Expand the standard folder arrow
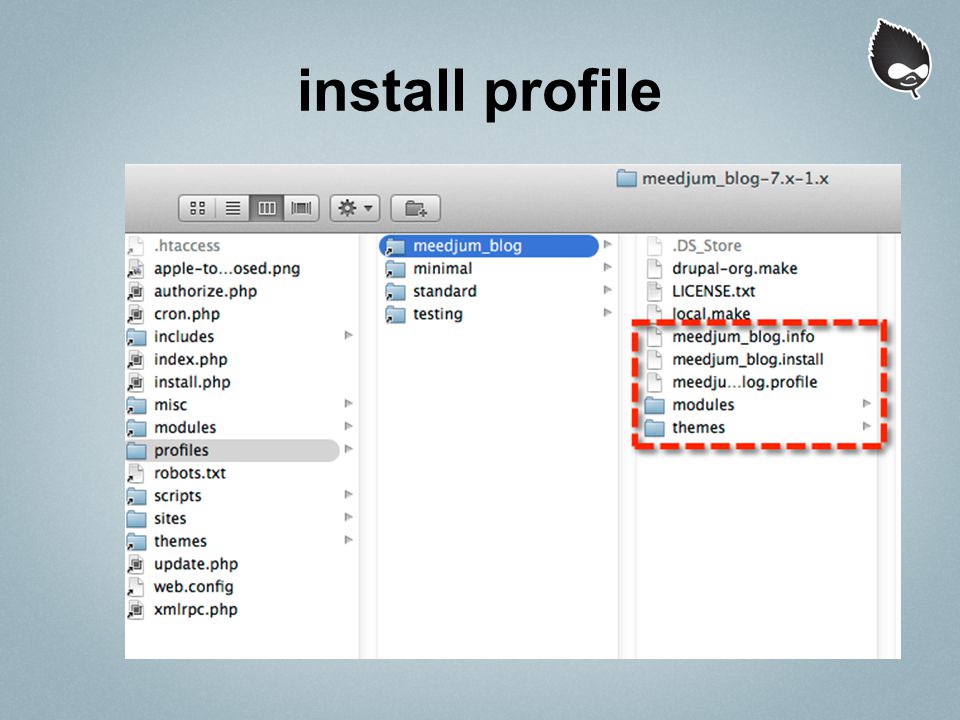 click(607, 290)
